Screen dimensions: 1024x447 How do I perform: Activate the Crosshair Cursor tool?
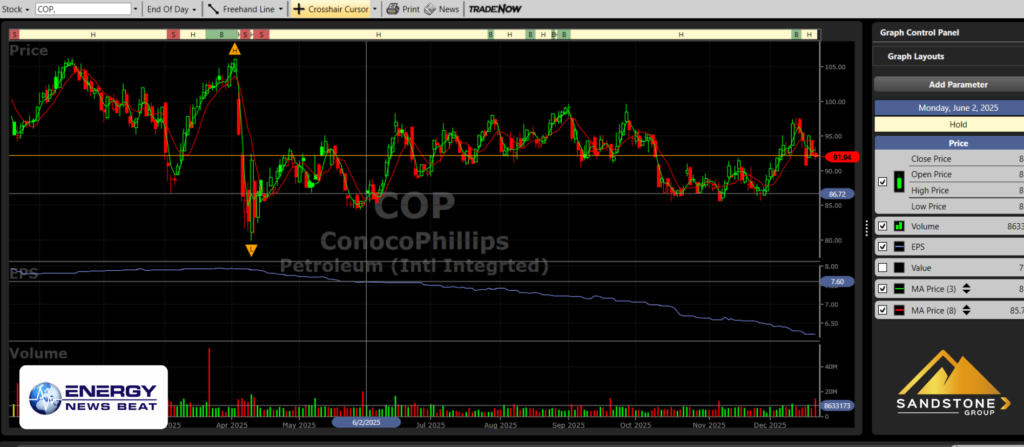[331, 9]
